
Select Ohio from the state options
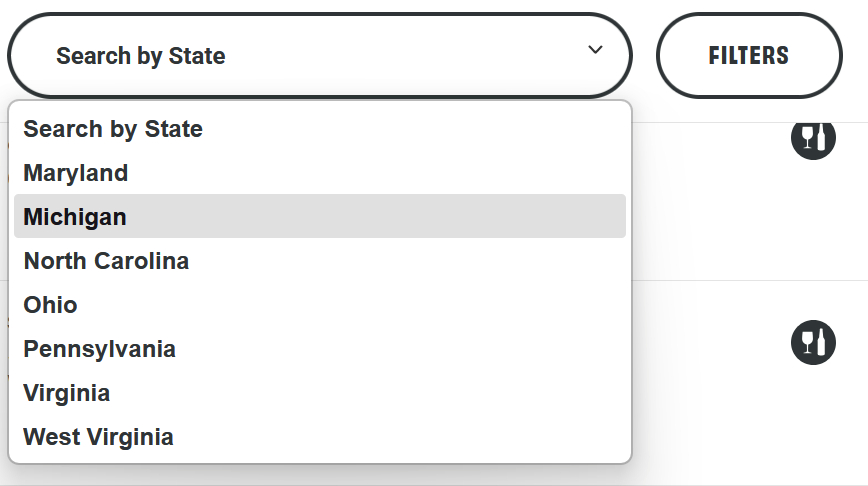[50, 305]
